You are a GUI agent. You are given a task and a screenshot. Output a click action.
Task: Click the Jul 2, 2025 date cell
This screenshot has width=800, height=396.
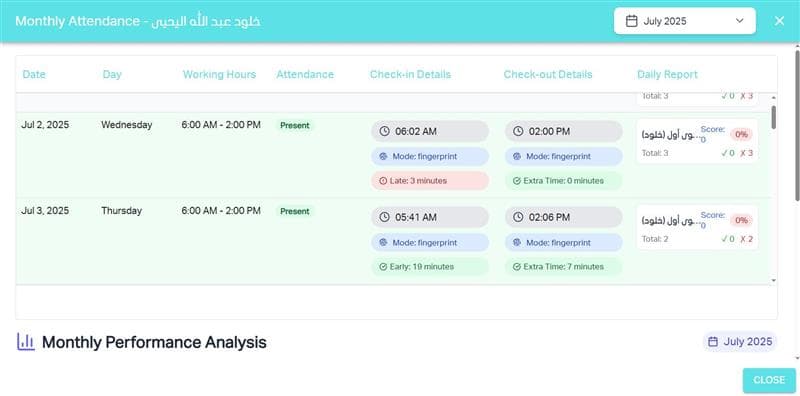tap(45, 125)
